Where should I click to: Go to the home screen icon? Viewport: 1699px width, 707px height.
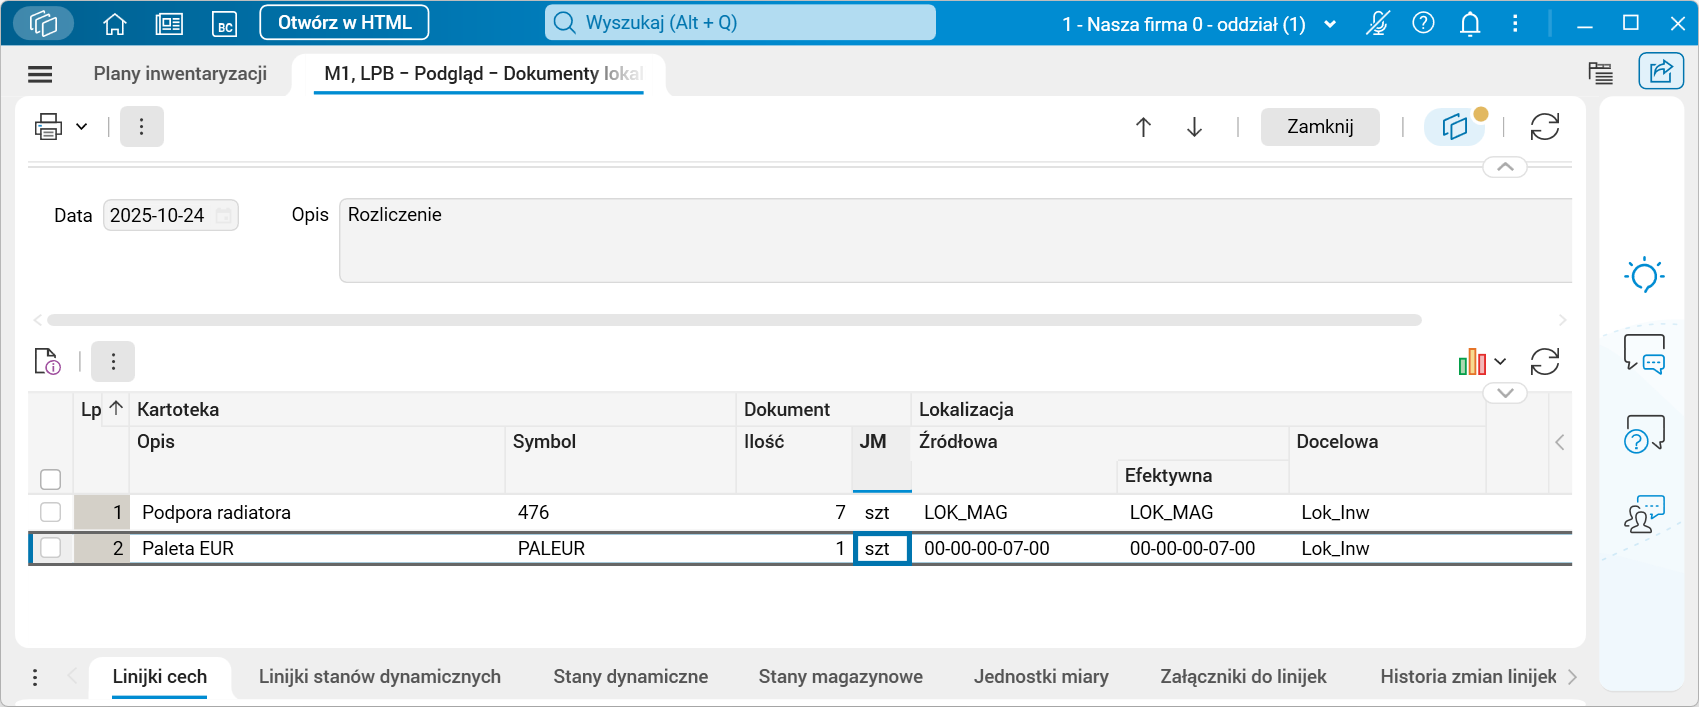click(x=115, y=24)
